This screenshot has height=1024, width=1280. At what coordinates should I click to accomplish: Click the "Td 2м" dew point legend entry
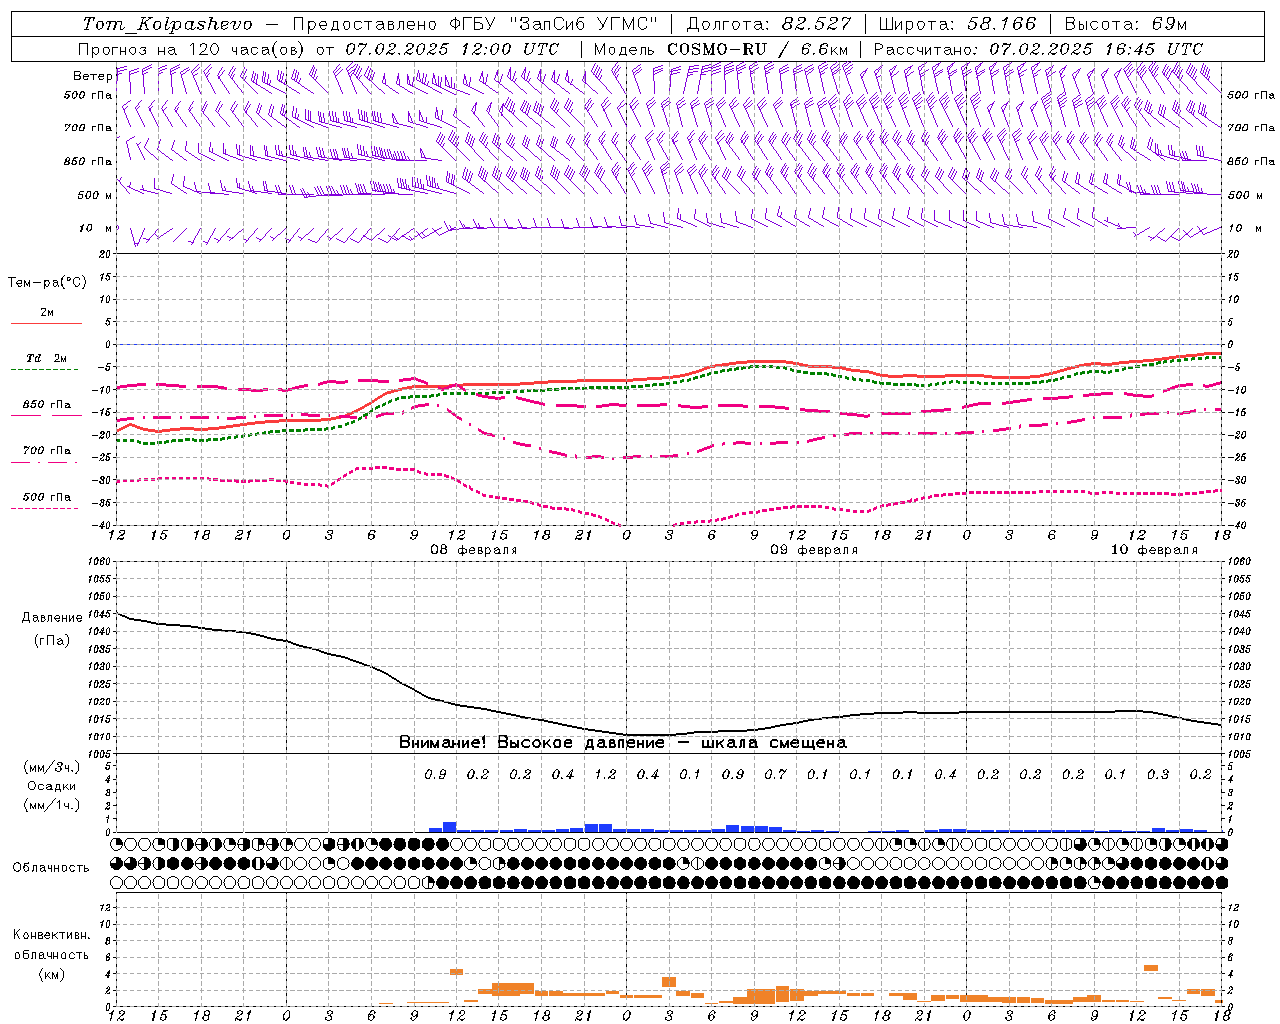click(x=47, y=358)
